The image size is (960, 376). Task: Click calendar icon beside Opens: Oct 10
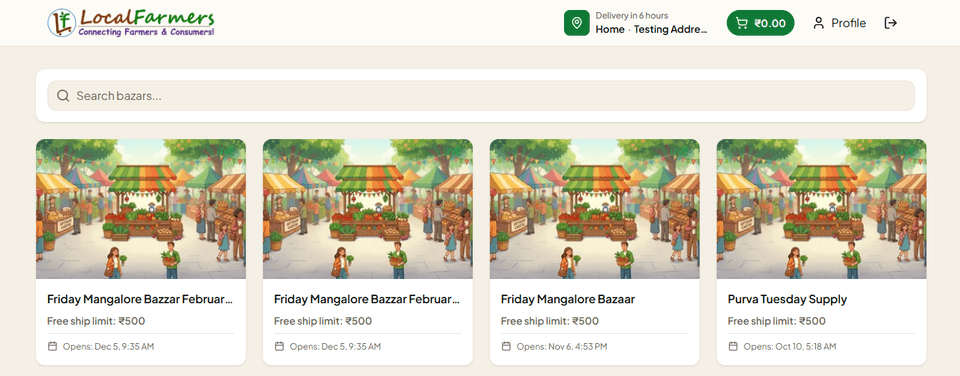[x=733, y=347]
